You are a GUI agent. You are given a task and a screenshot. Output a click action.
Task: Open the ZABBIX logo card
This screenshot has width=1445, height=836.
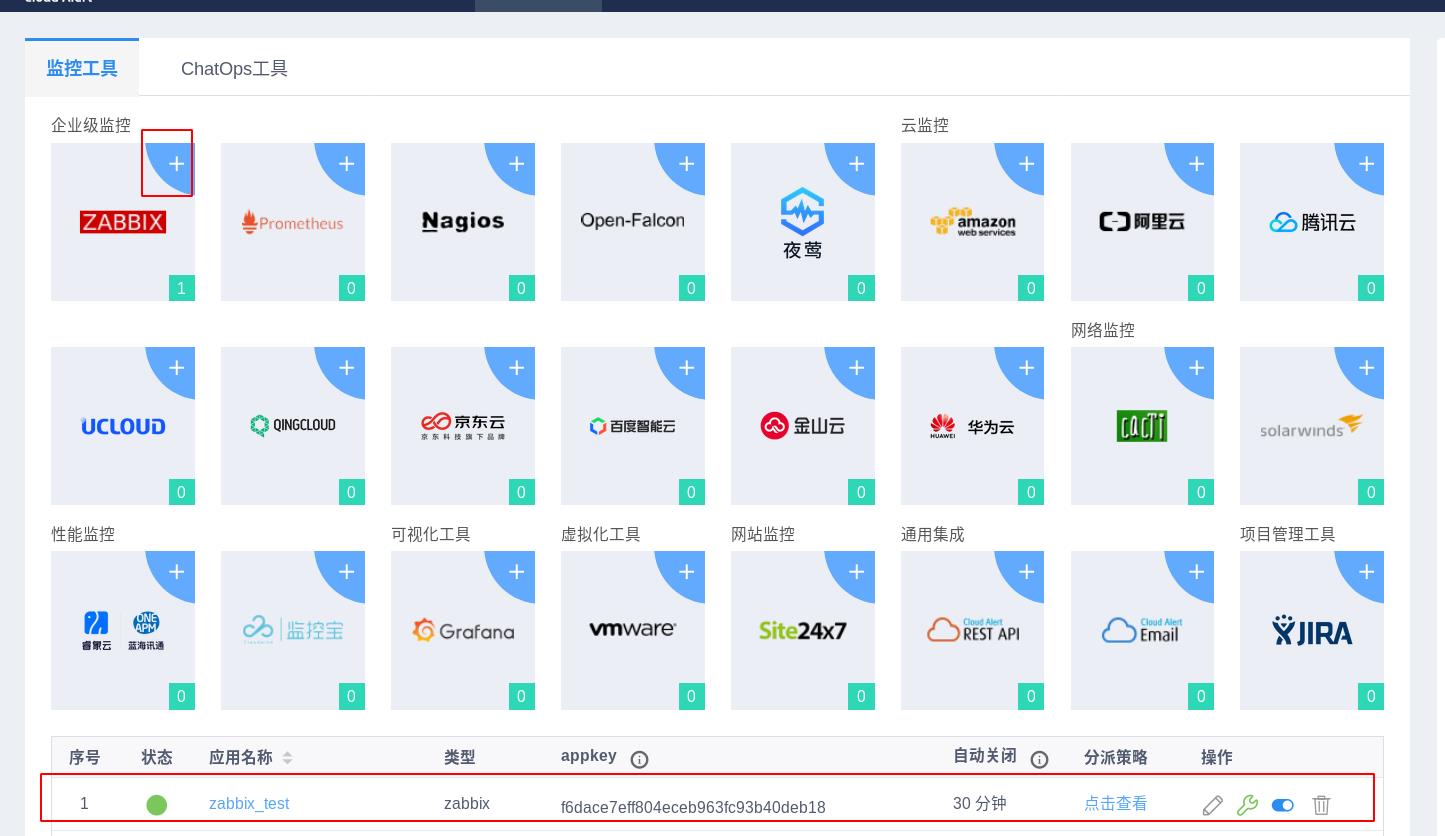tap(123, 222)
